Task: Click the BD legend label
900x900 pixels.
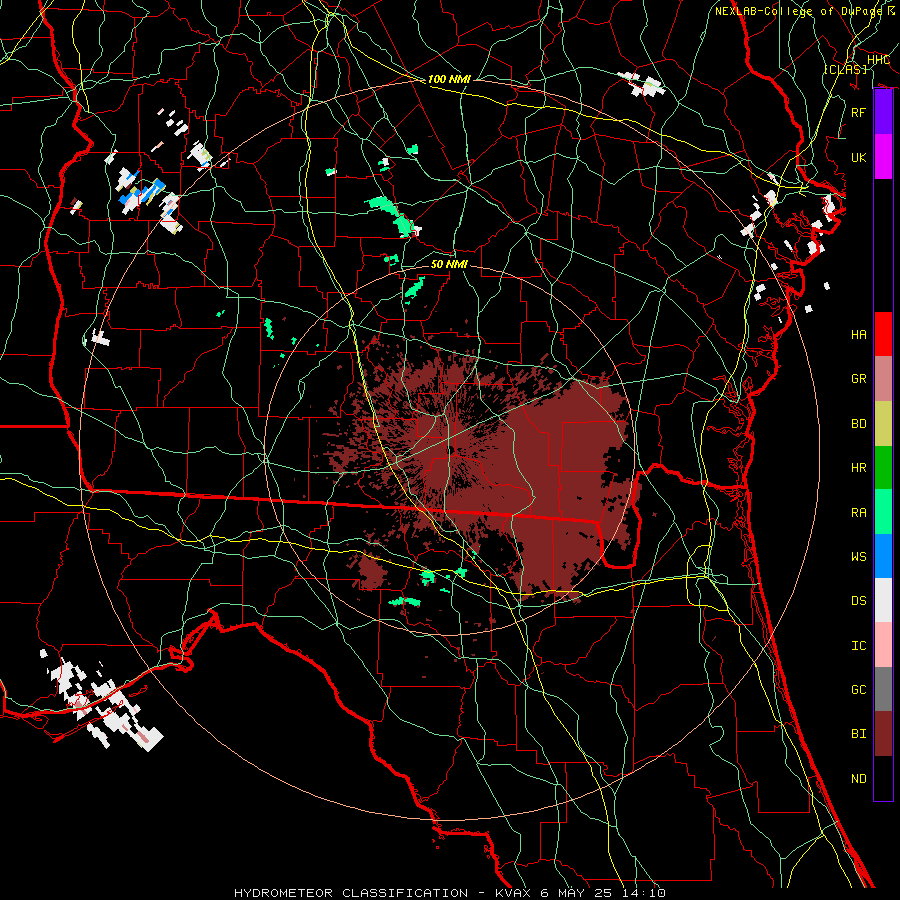Action: coord(859,424)
